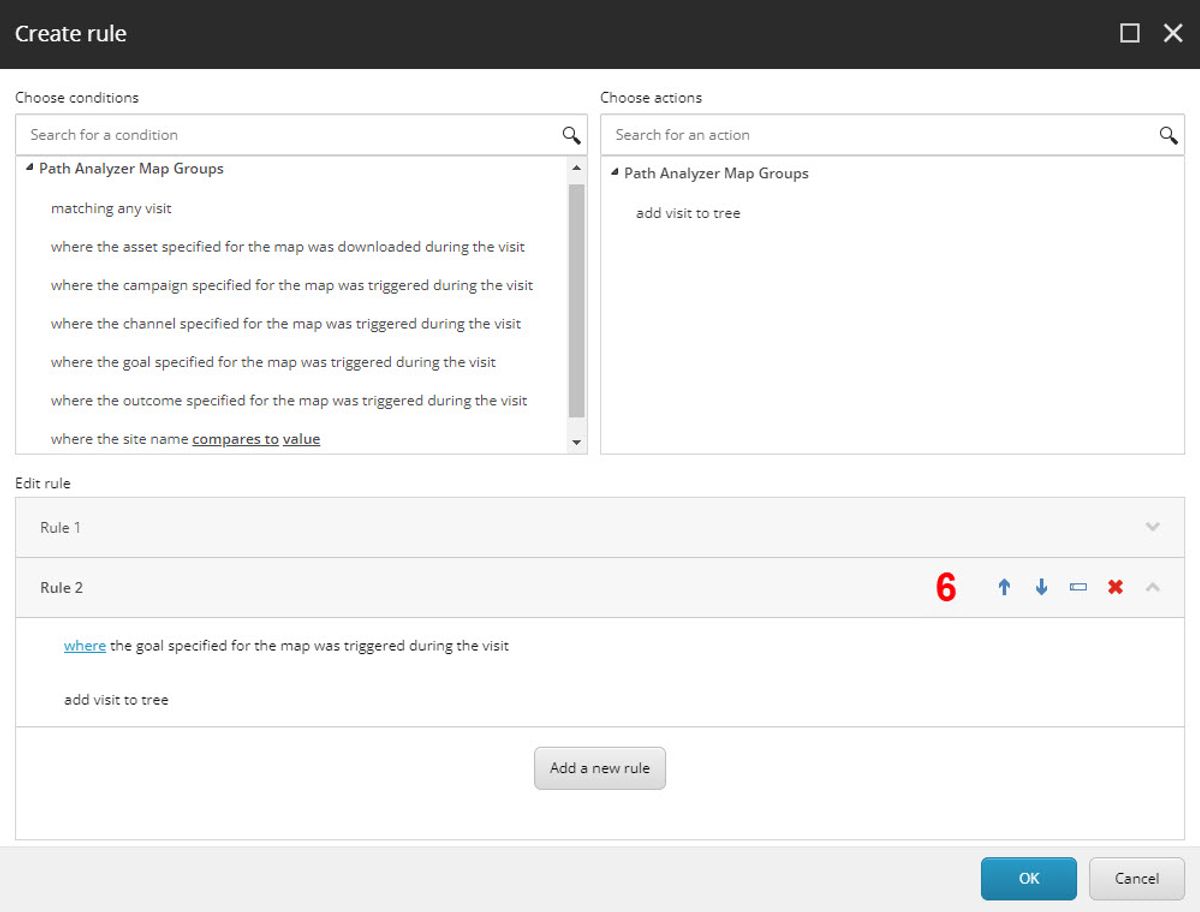Maximize the Create rule dialog
The width and height of the screenshot is (1200, 912).
(x=1130, y=34)
